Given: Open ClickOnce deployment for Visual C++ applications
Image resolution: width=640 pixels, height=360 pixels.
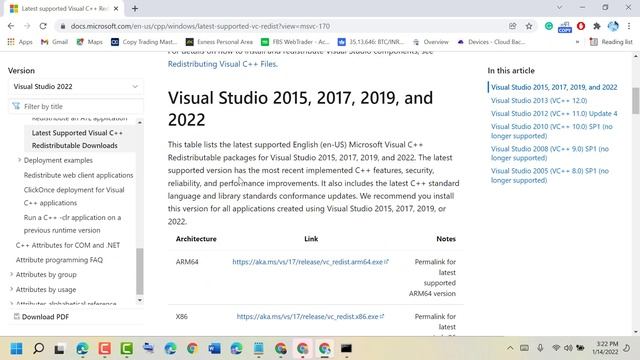Looking at the screenshot, I should pyautogui.click(x=74, y=196).
